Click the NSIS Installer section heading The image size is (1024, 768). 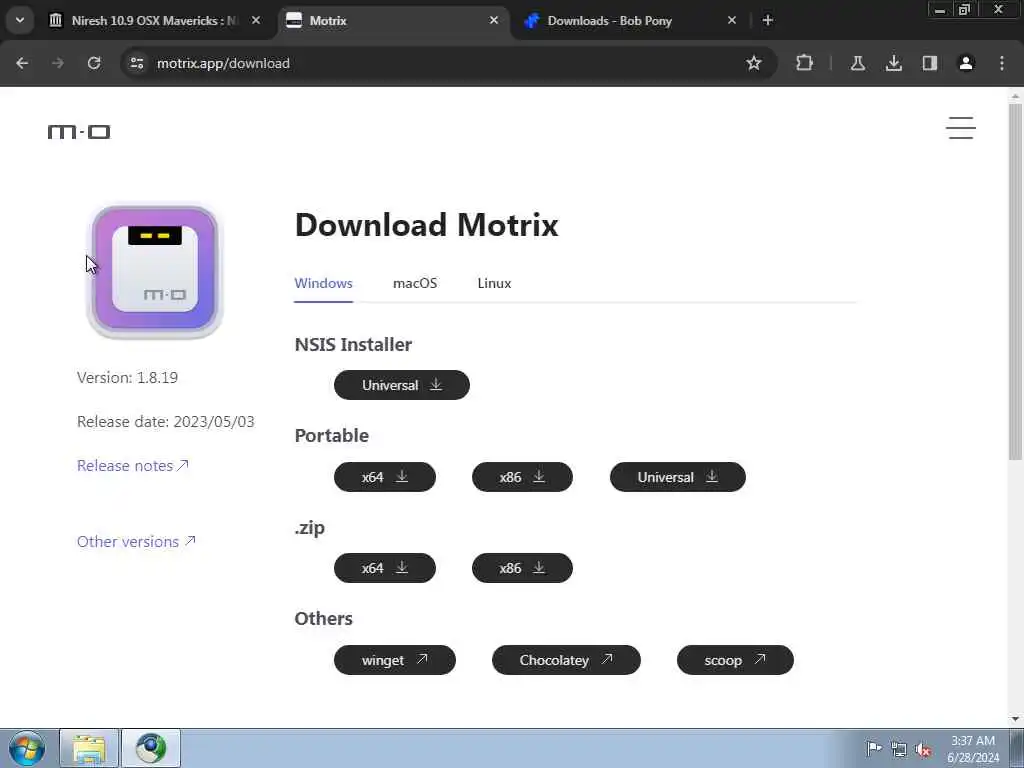coord(353,345)
